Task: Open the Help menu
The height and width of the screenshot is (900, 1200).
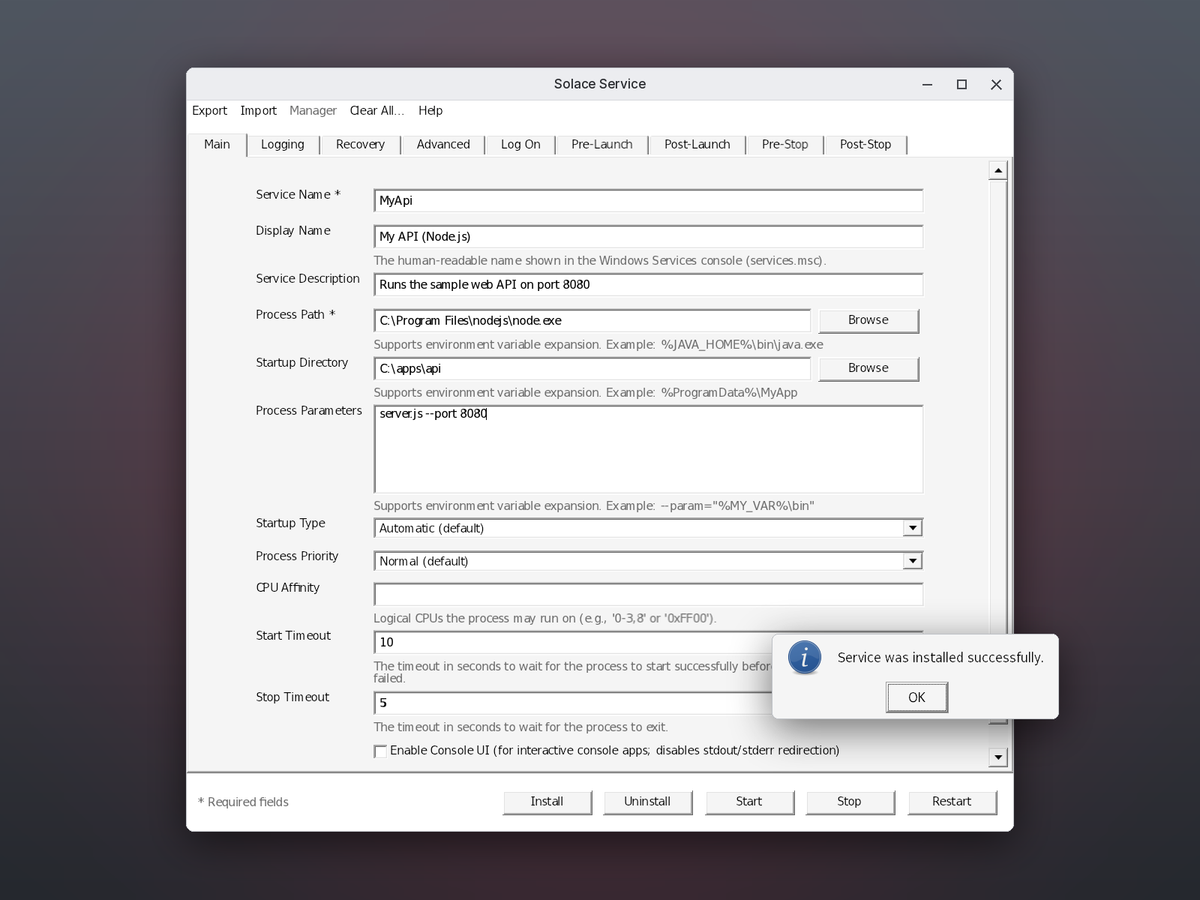Action: (431, 111)
